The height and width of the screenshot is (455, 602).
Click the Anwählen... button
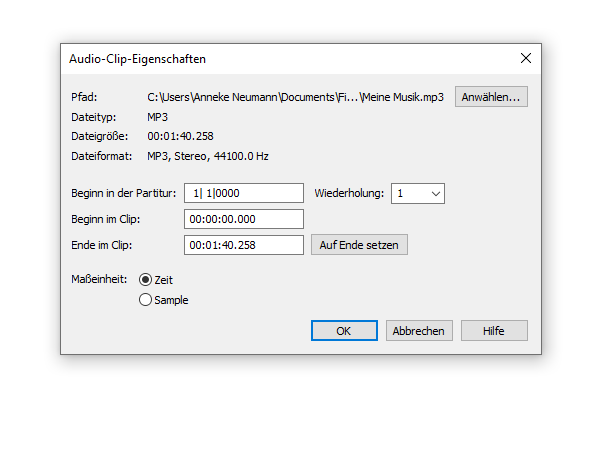pos(491,97)
